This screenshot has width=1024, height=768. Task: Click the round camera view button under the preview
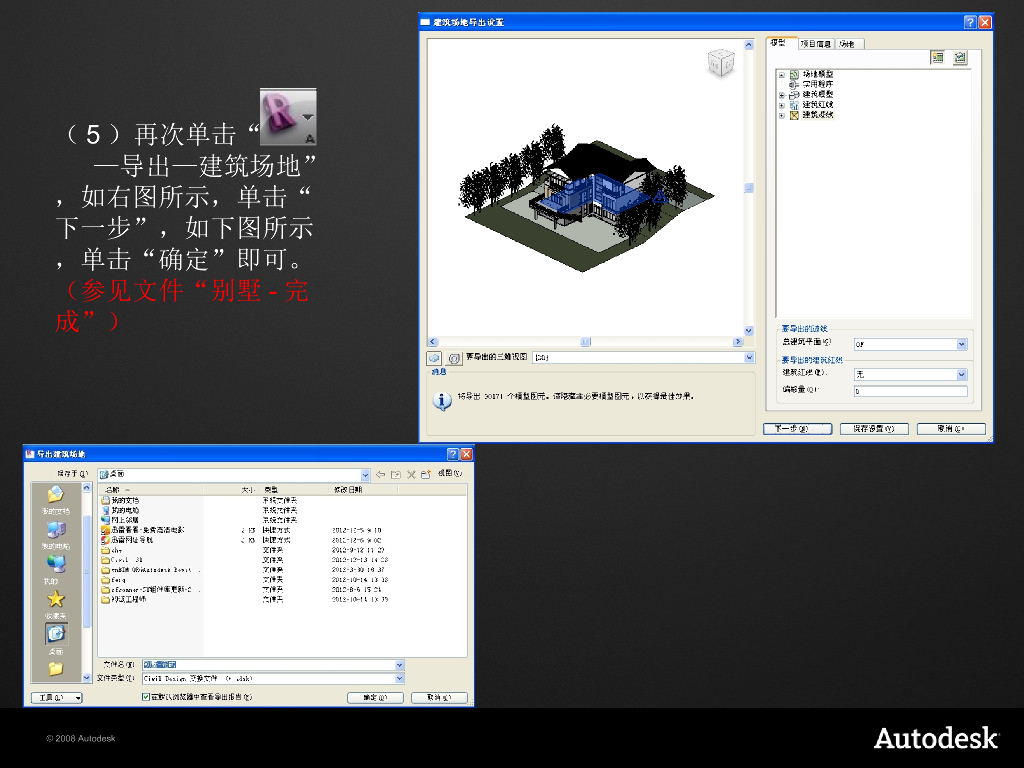coord(455,358)
